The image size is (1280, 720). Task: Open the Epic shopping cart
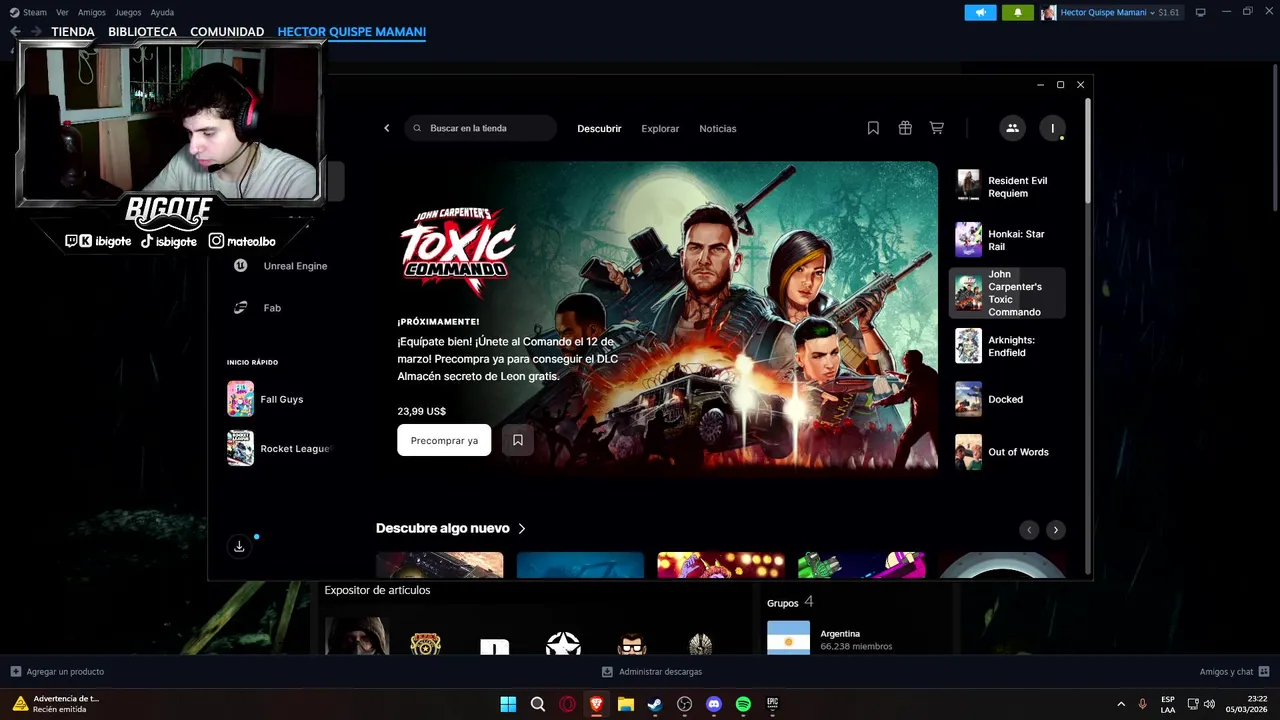(x=937, y=128)
